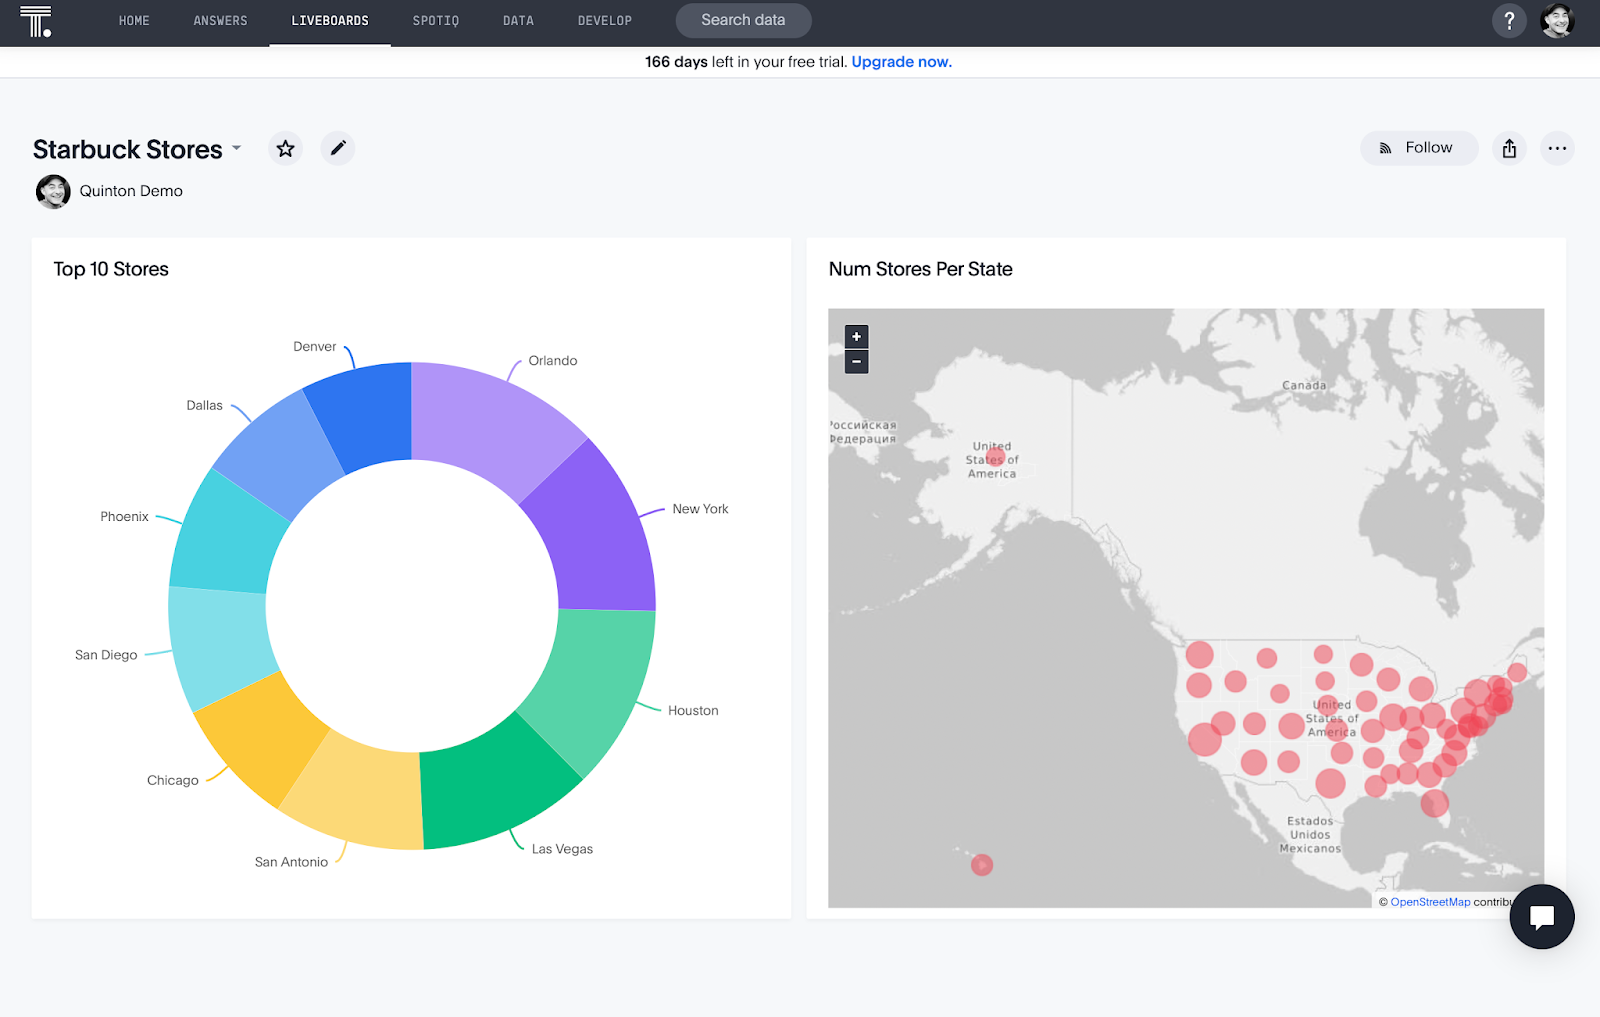Go to the Data tab
This screenshot has height=1017, width=1600.
tap(518, 21)
